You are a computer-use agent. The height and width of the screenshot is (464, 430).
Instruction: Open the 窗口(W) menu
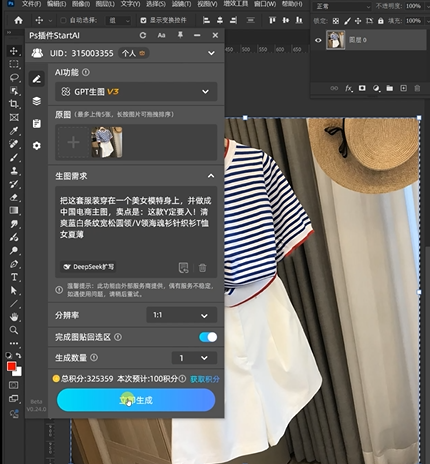pyautogui.click(x=265, y=4)
